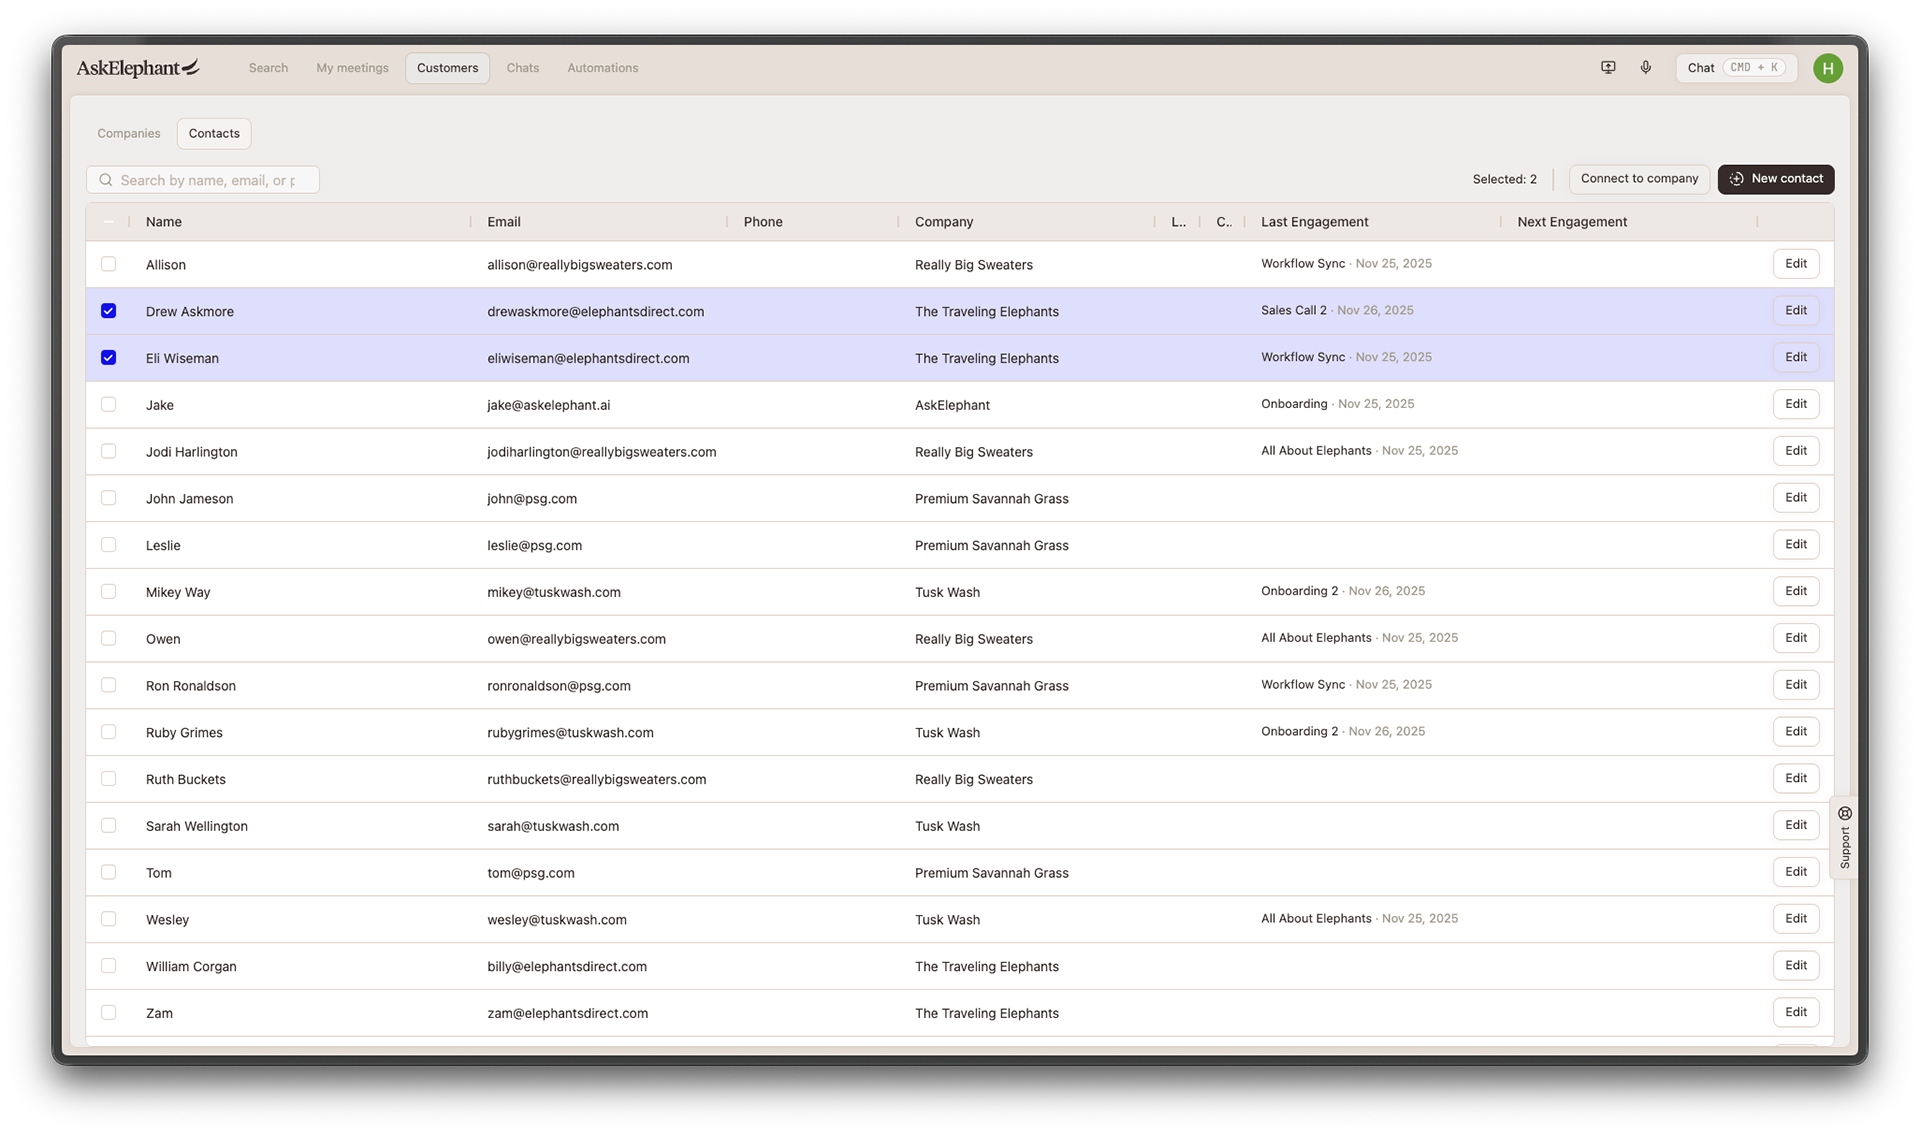
Task: Click Tusk Wash in Mikey Way's row
Action: point(947,592)
